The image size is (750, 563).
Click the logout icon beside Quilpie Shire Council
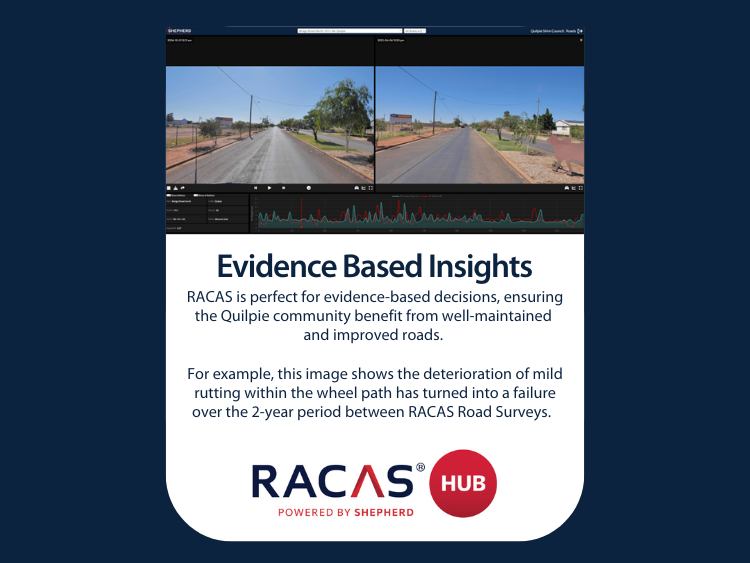[x=580, y=31]
